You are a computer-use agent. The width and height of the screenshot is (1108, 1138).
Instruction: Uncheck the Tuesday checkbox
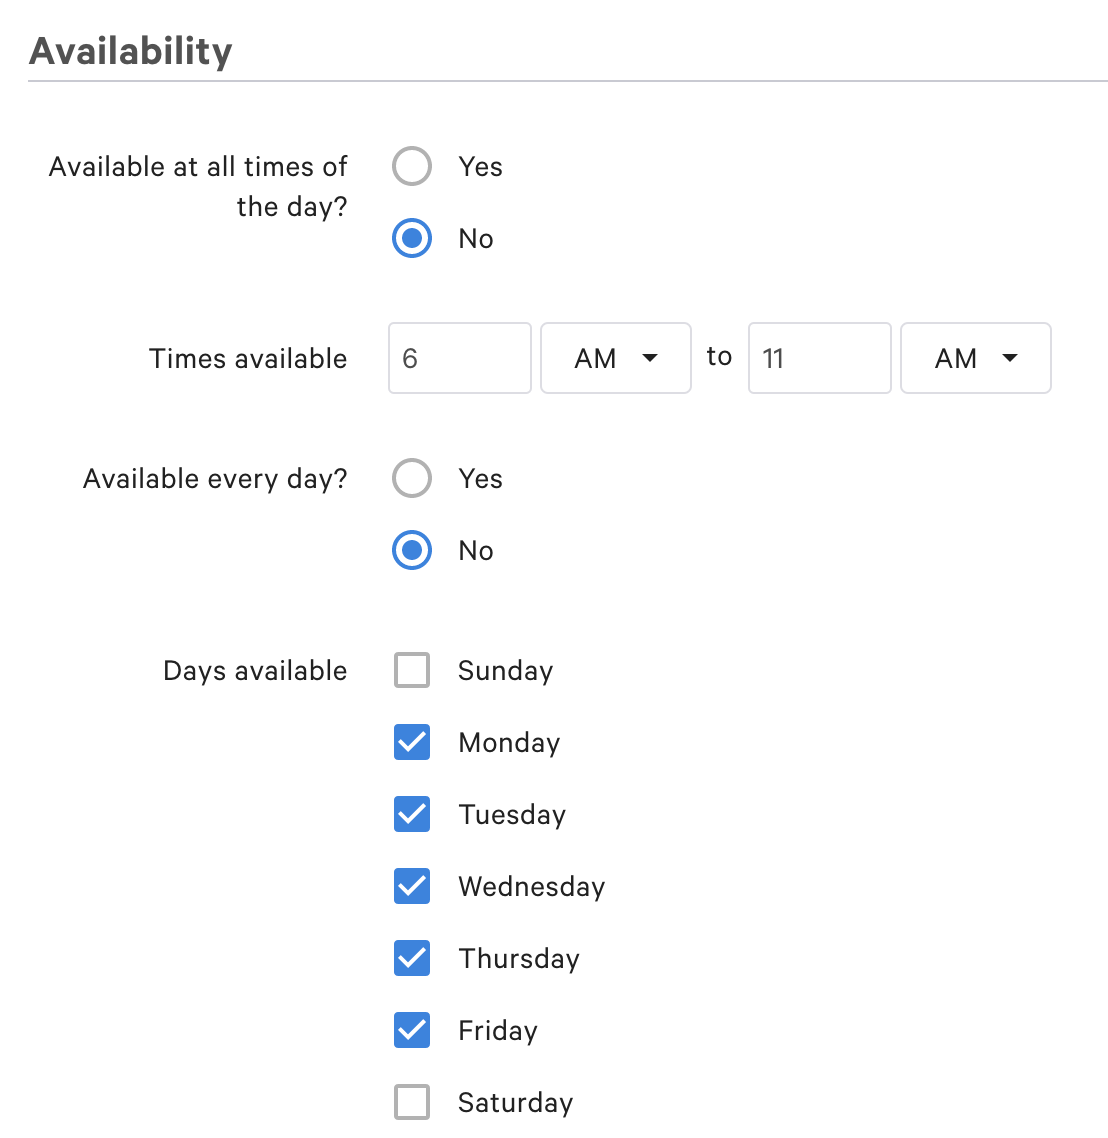pyautogui.click(x=412, y=815)
